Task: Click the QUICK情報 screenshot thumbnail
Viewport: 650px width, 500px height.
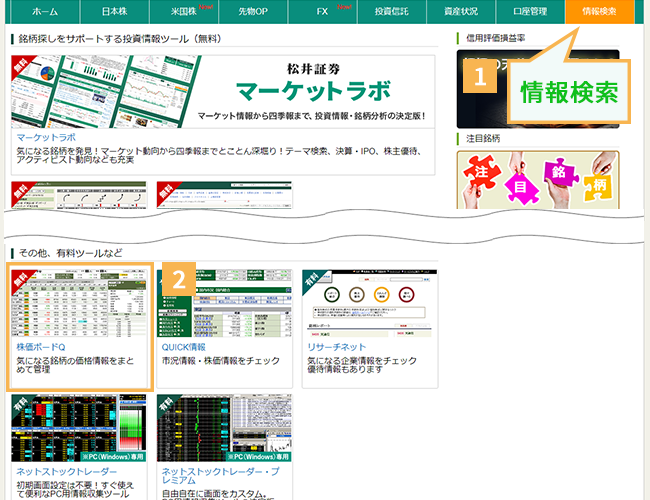Action: point(224,303)
